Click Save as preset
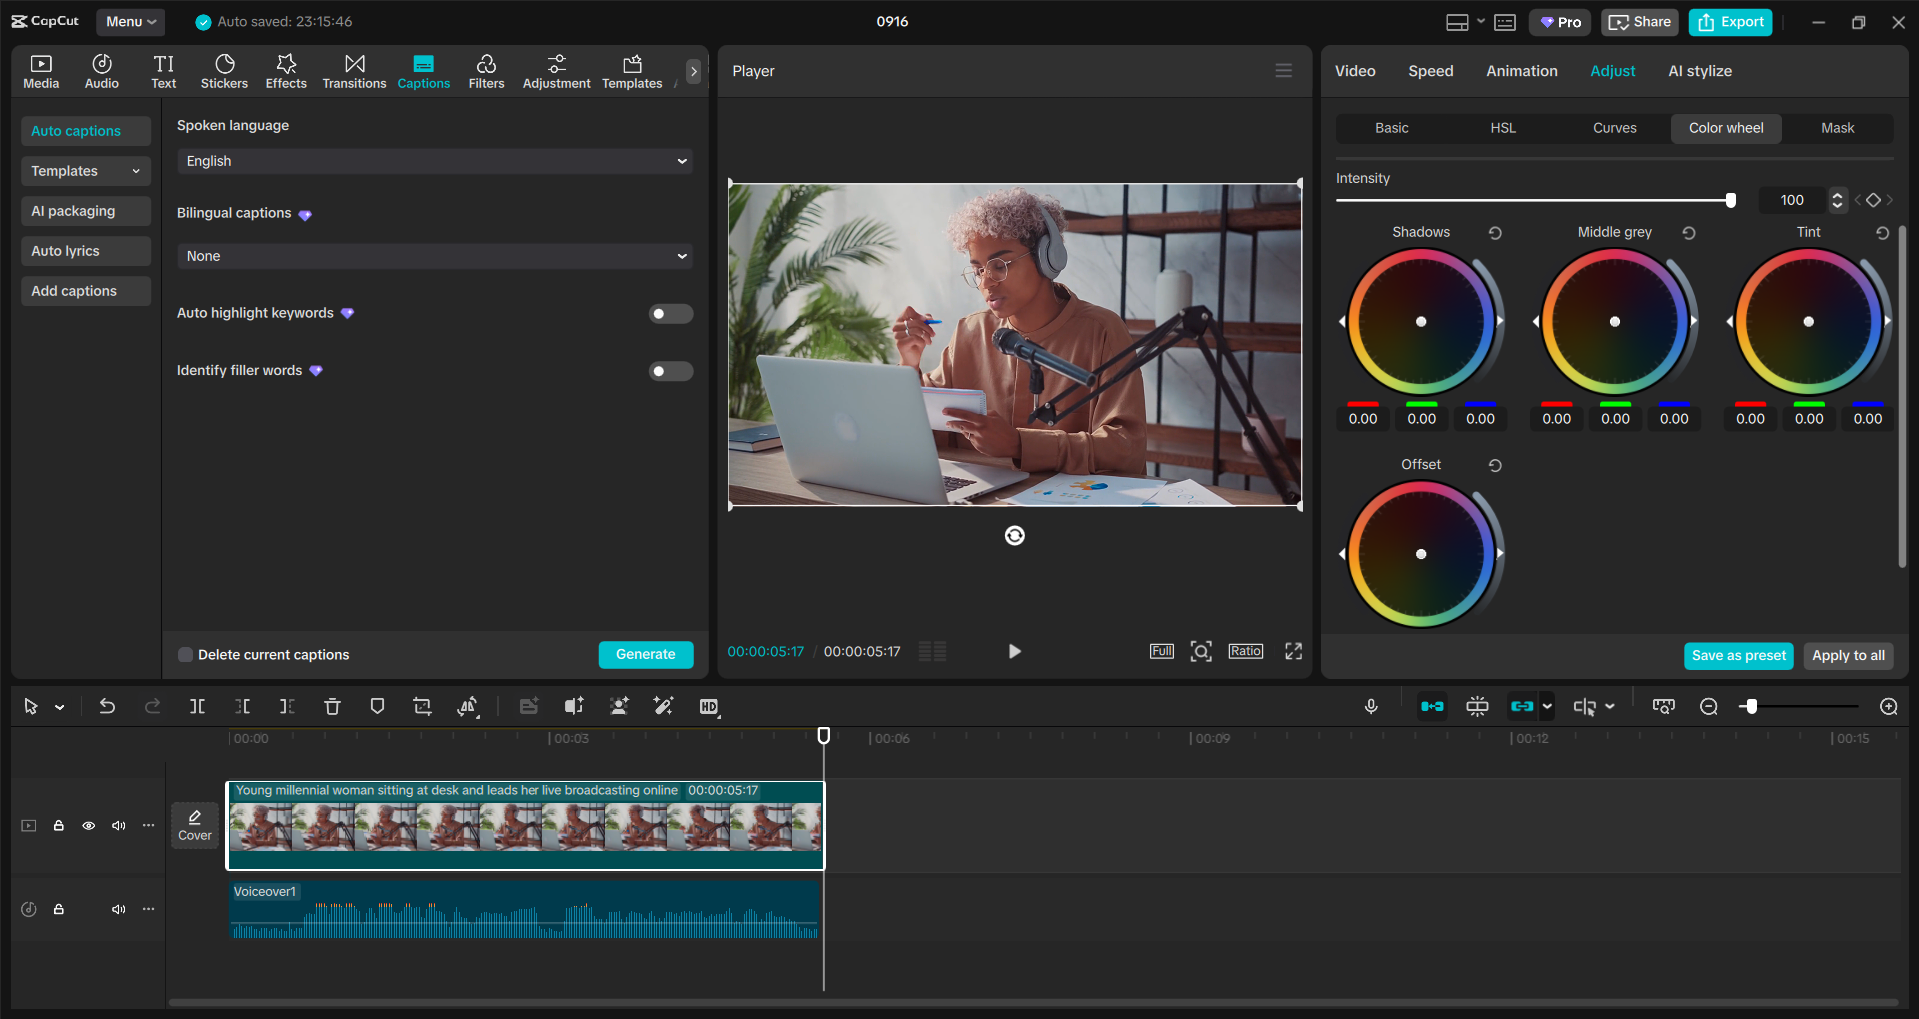1919x1019 pixels. [x=1738, y=655]
